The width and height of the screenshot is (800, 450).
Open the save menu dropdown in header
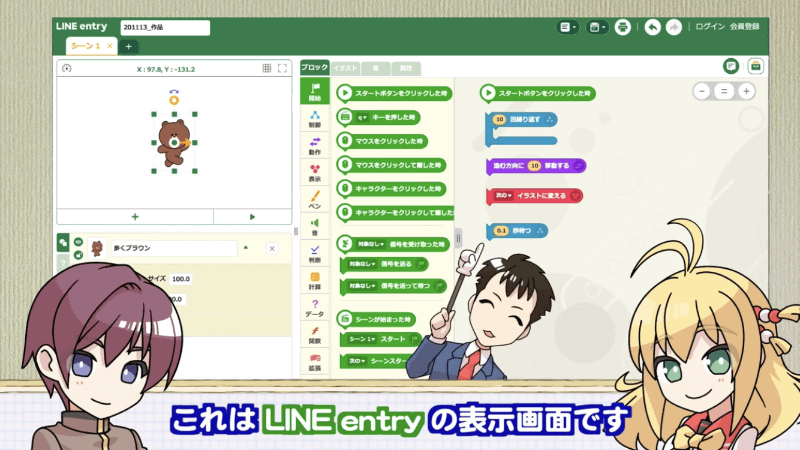click(597, 27)
